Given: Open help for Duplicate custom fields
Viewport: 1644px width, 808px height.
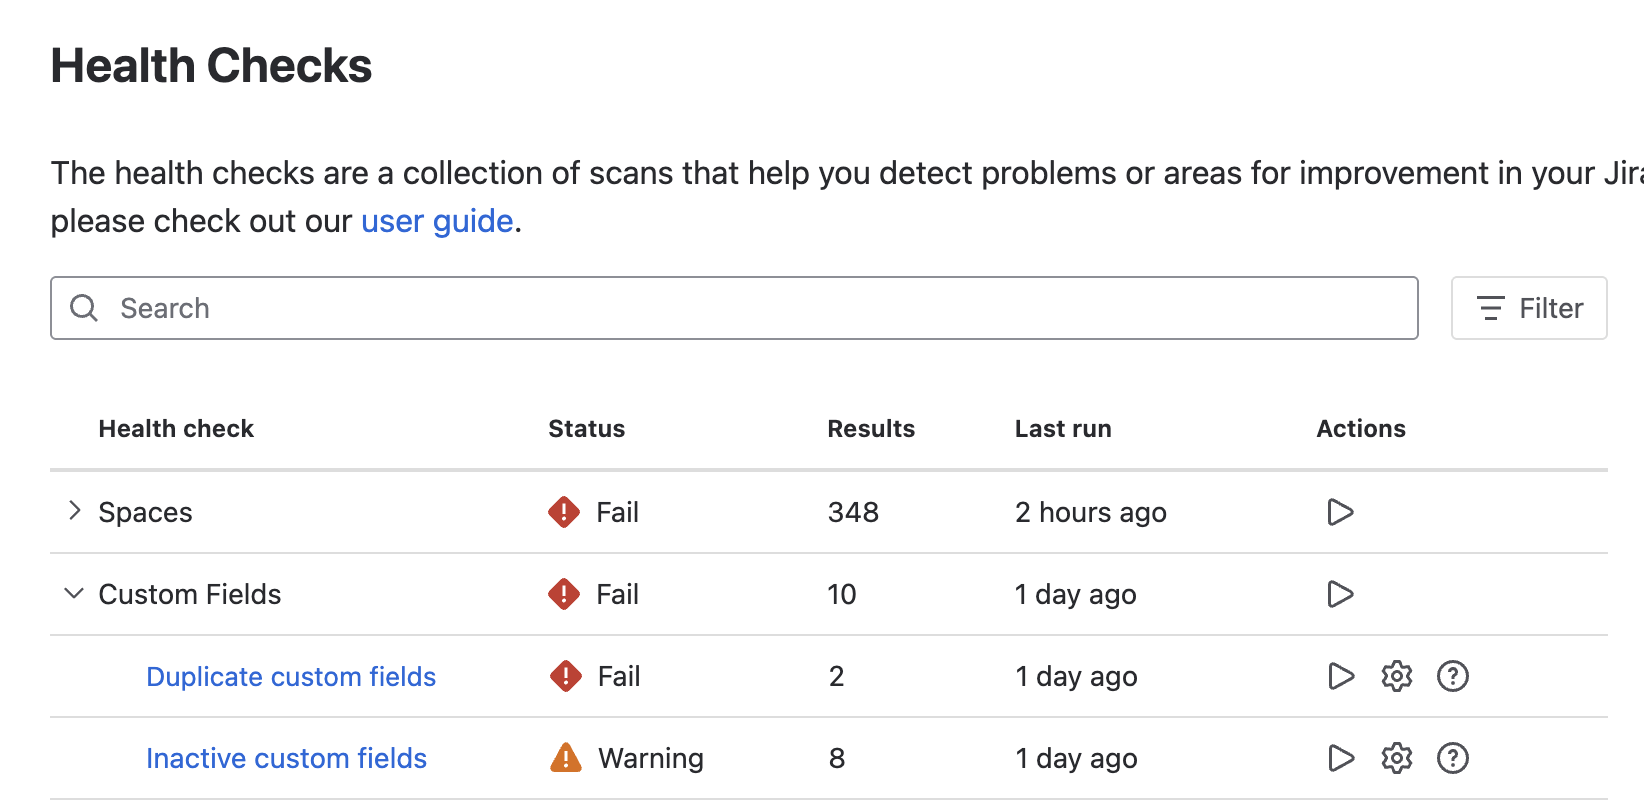Looking at the screenshot, I should [1452, 676].
